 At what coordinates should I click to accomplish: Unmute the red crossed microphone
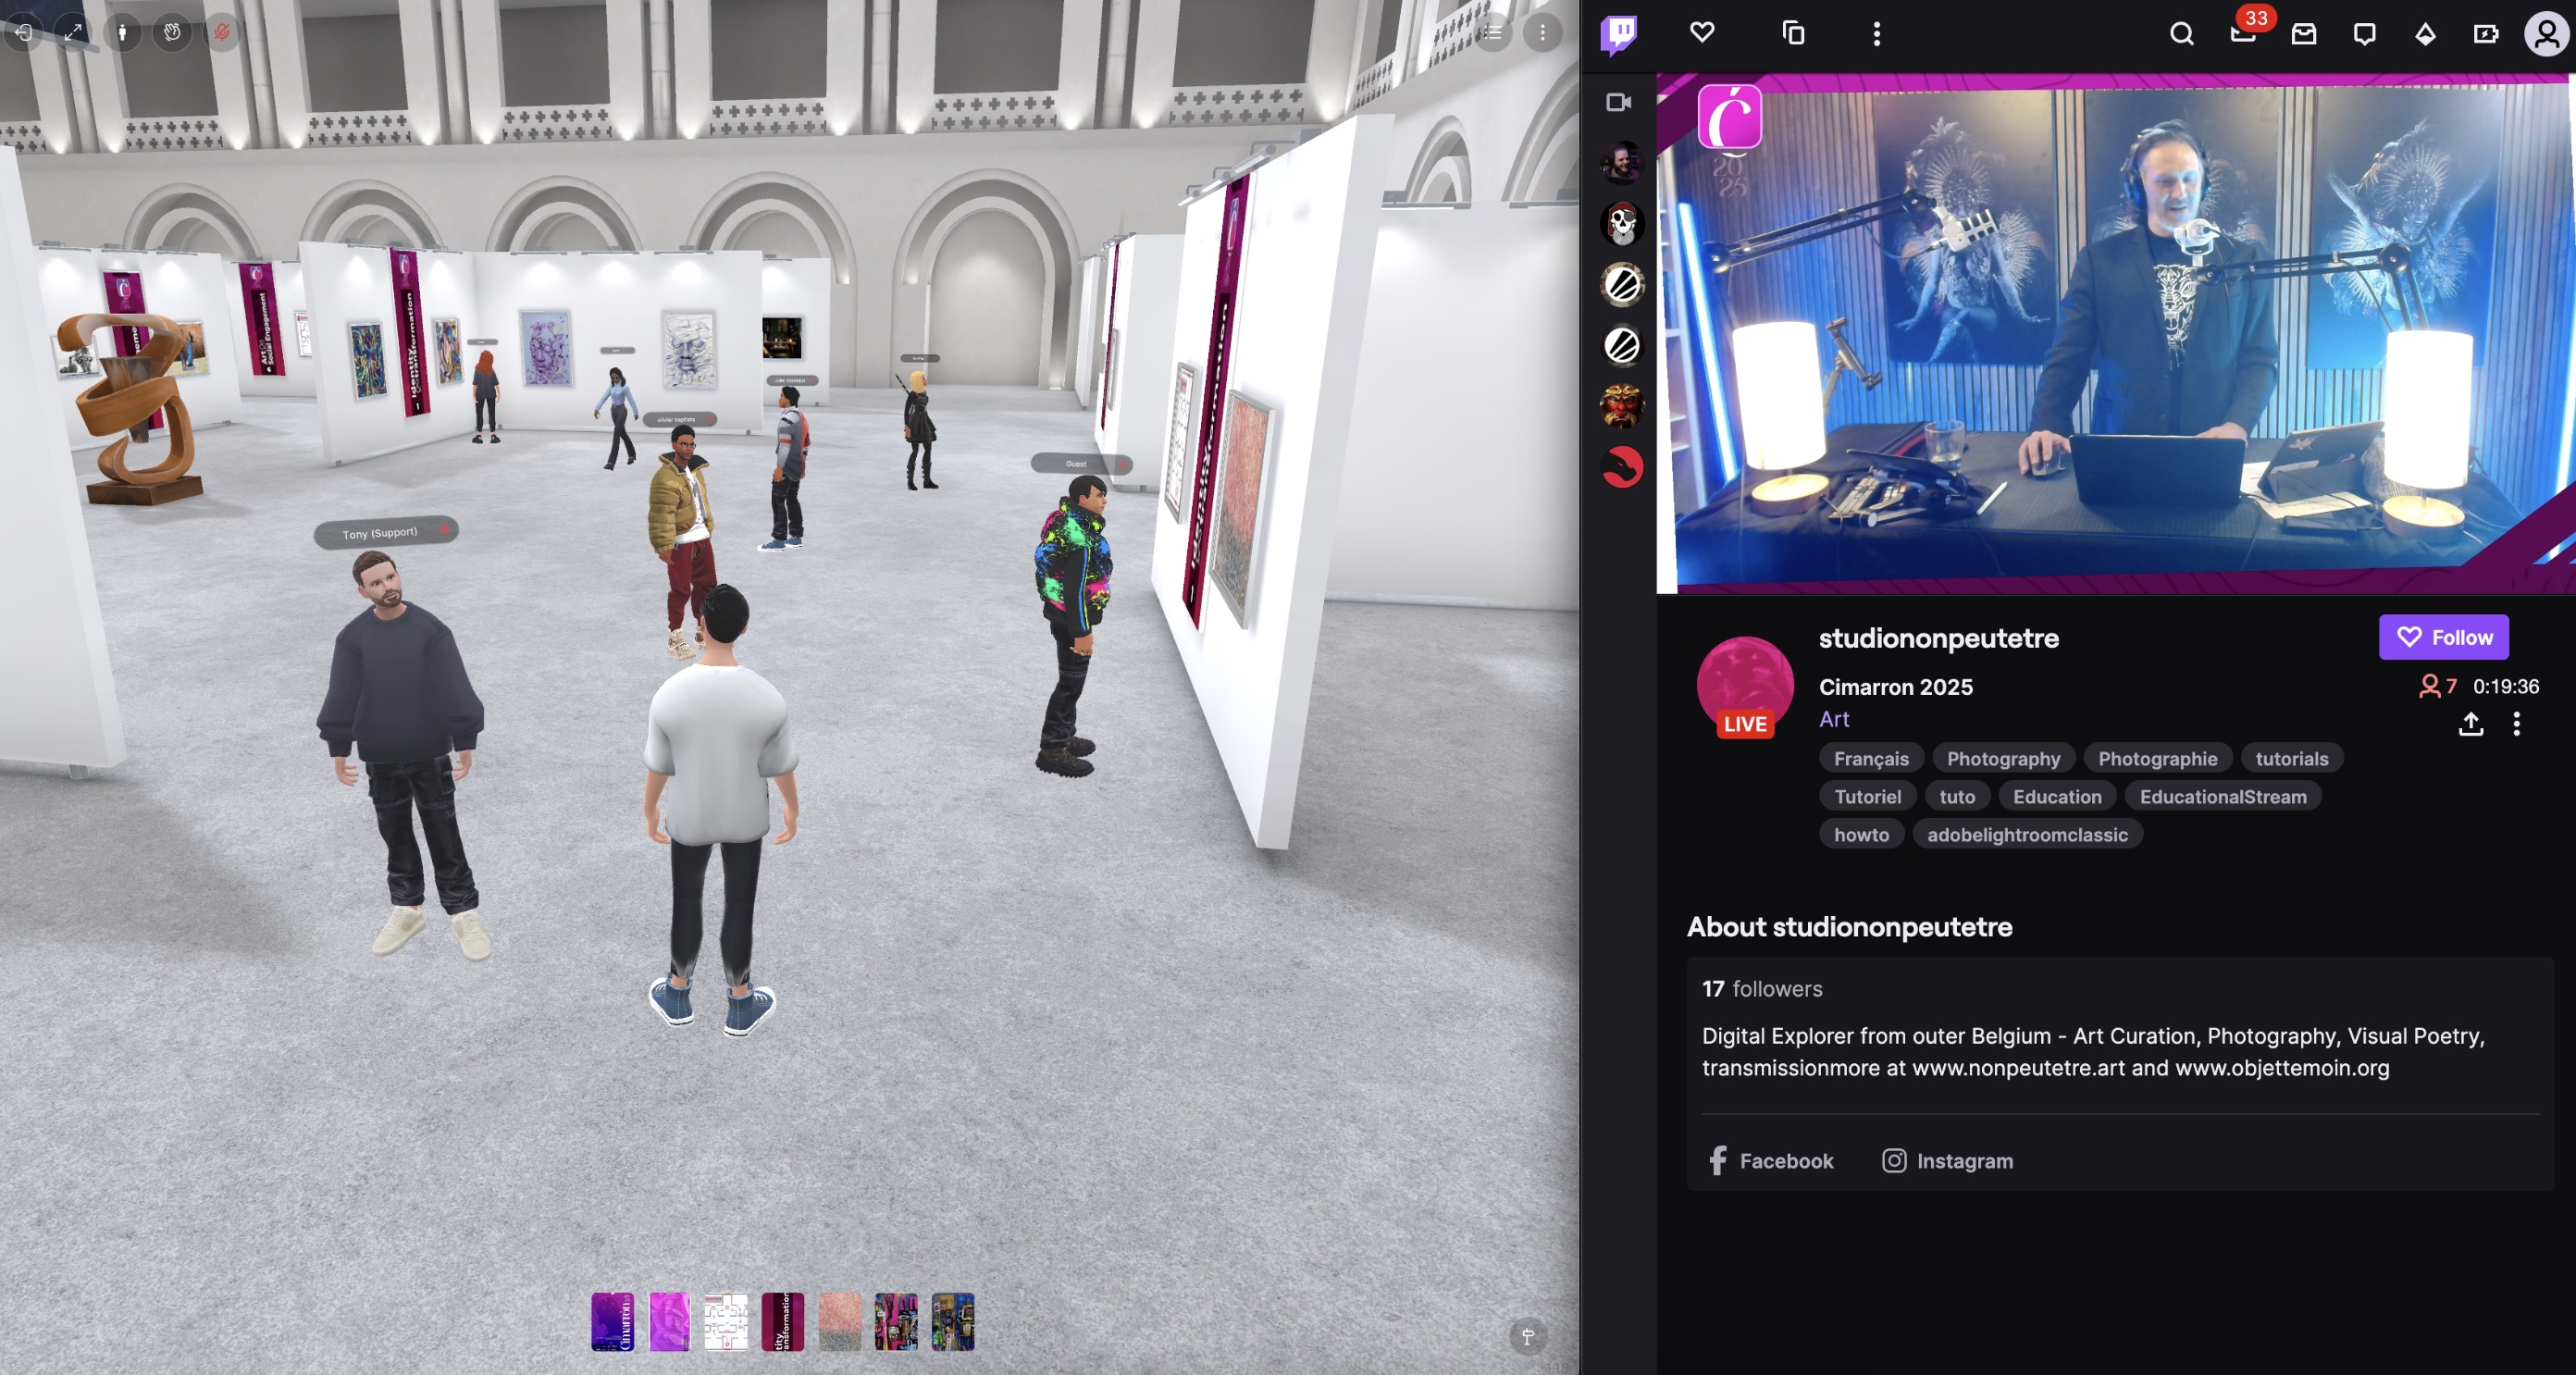coord(222,32)
